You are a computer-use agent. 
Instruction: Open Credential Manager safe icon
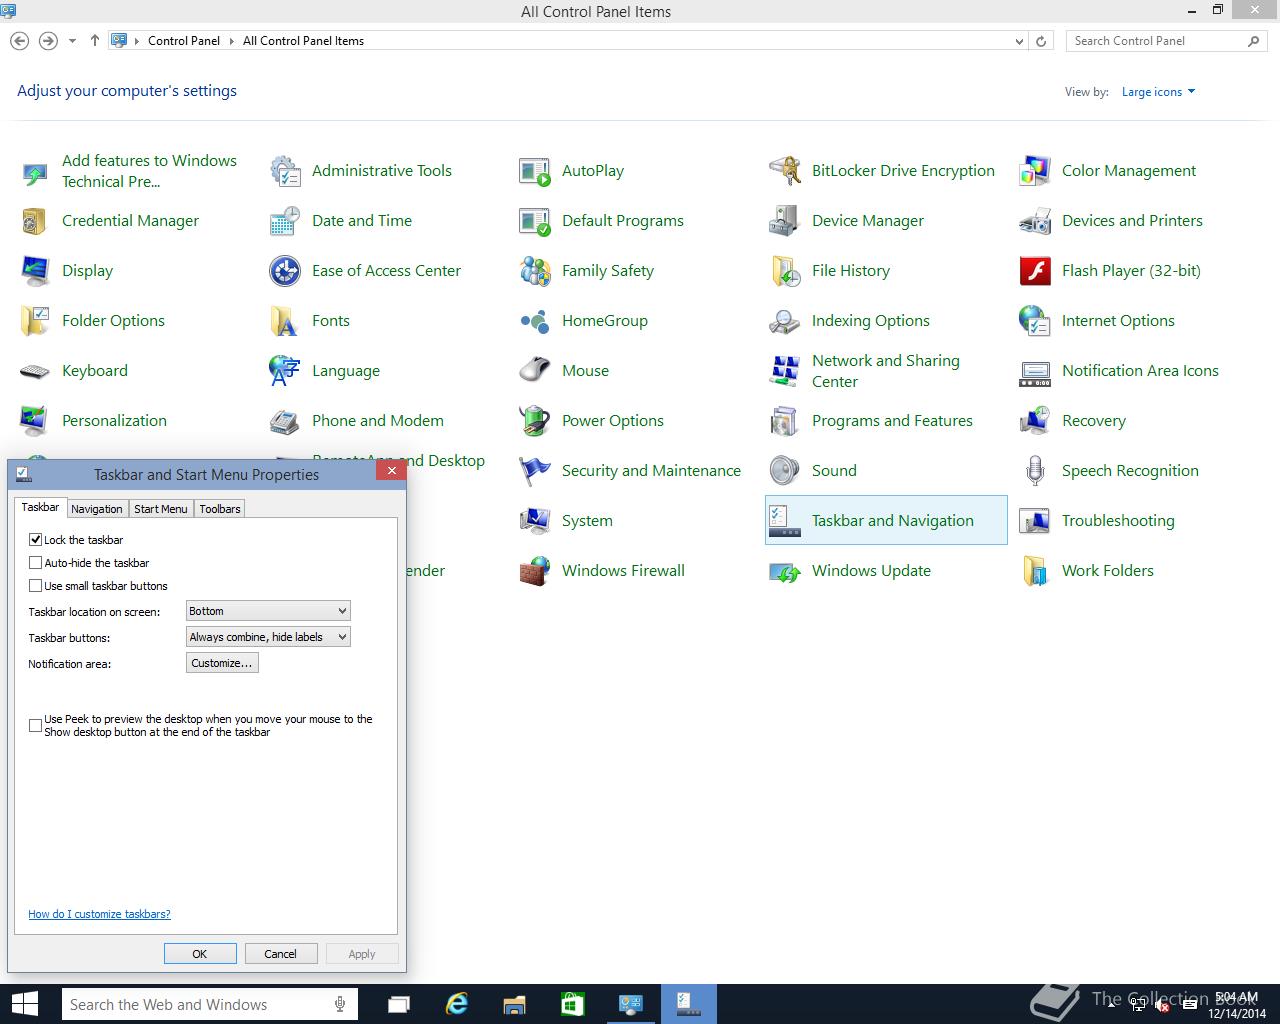[35, 221]
